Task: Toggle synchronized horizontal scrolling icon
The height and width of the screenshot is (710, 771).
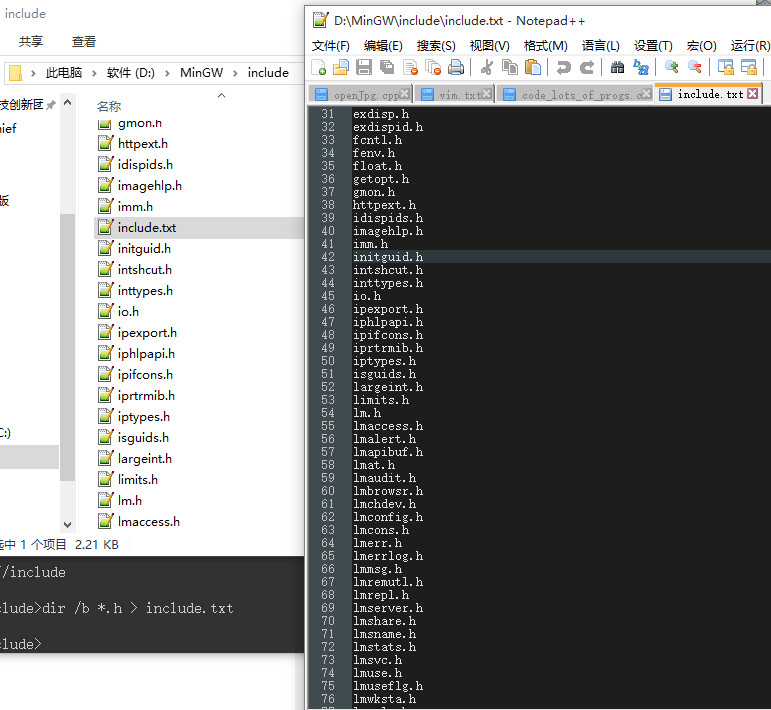Action: 748,67
